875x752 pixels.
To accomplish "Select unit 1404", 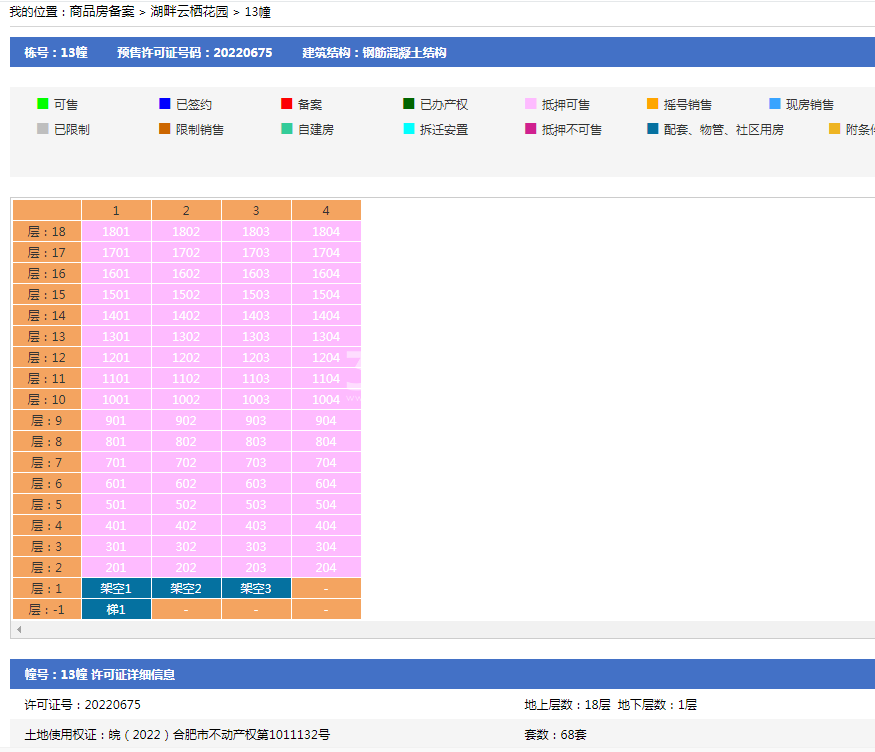I will point(326,316).
